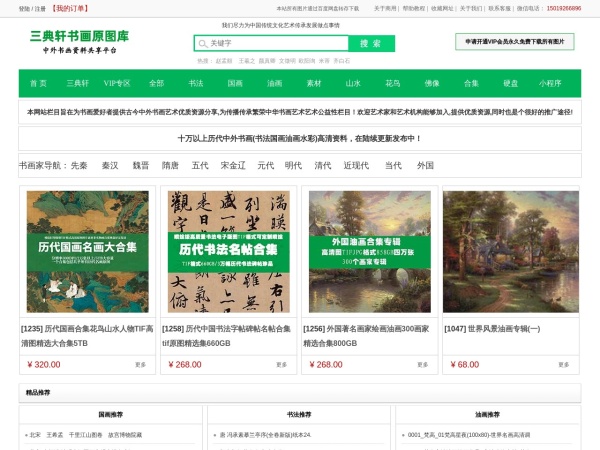600x450 pixels.
Task: Click the magnifier icon in the search box
Action: 203,44
